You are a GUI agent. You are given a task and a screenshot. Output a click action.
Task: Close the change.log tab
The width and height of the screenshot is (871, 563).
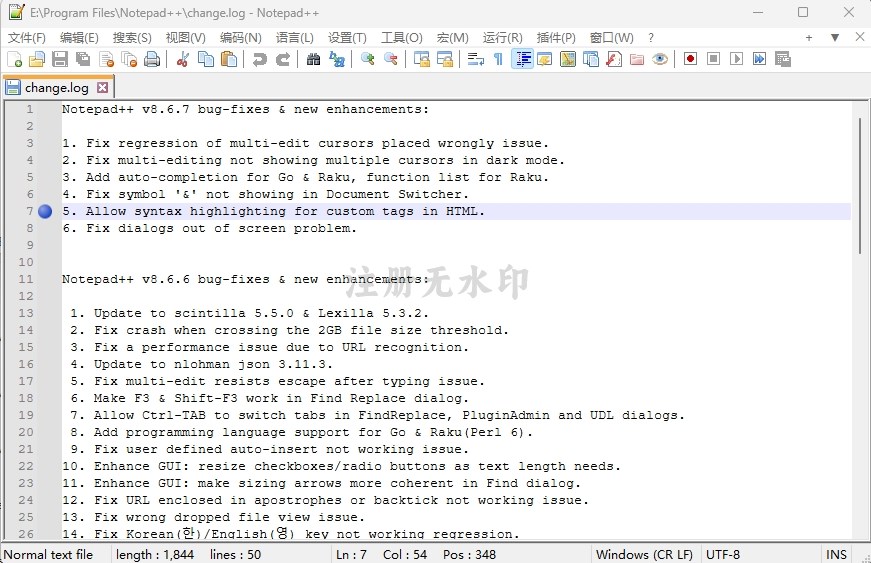(102, 88)
